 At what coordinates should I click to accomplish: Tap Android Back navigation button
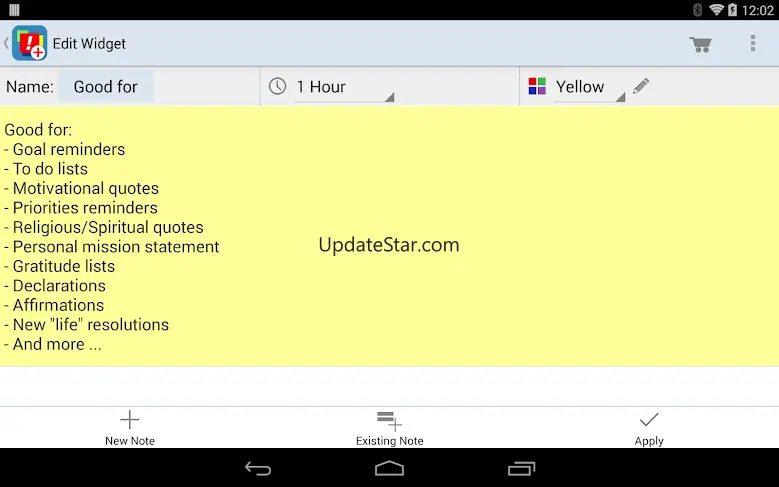[258, 468]
